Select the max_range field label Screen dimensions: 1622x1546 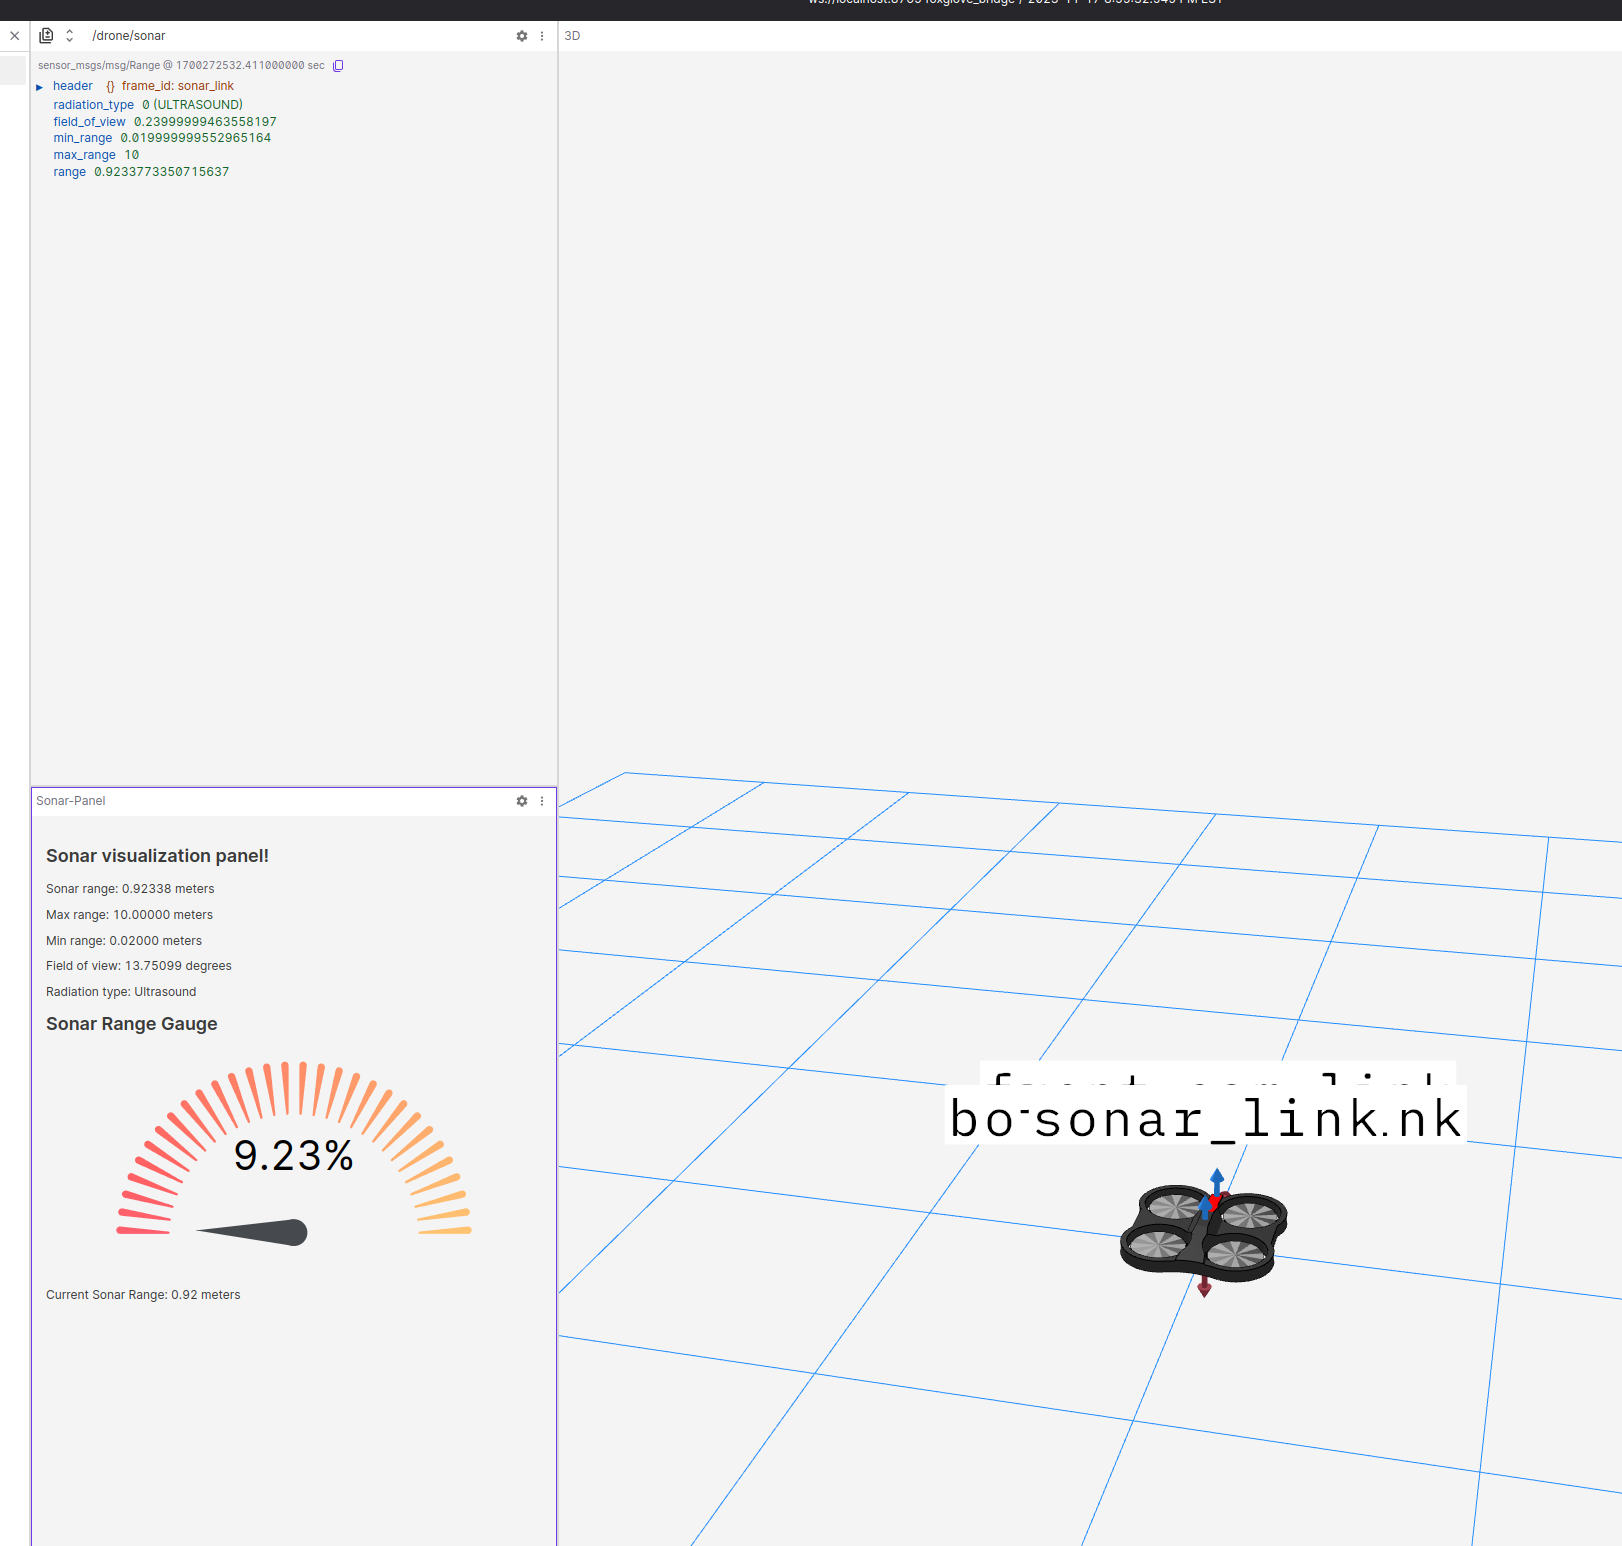point(84,154)
